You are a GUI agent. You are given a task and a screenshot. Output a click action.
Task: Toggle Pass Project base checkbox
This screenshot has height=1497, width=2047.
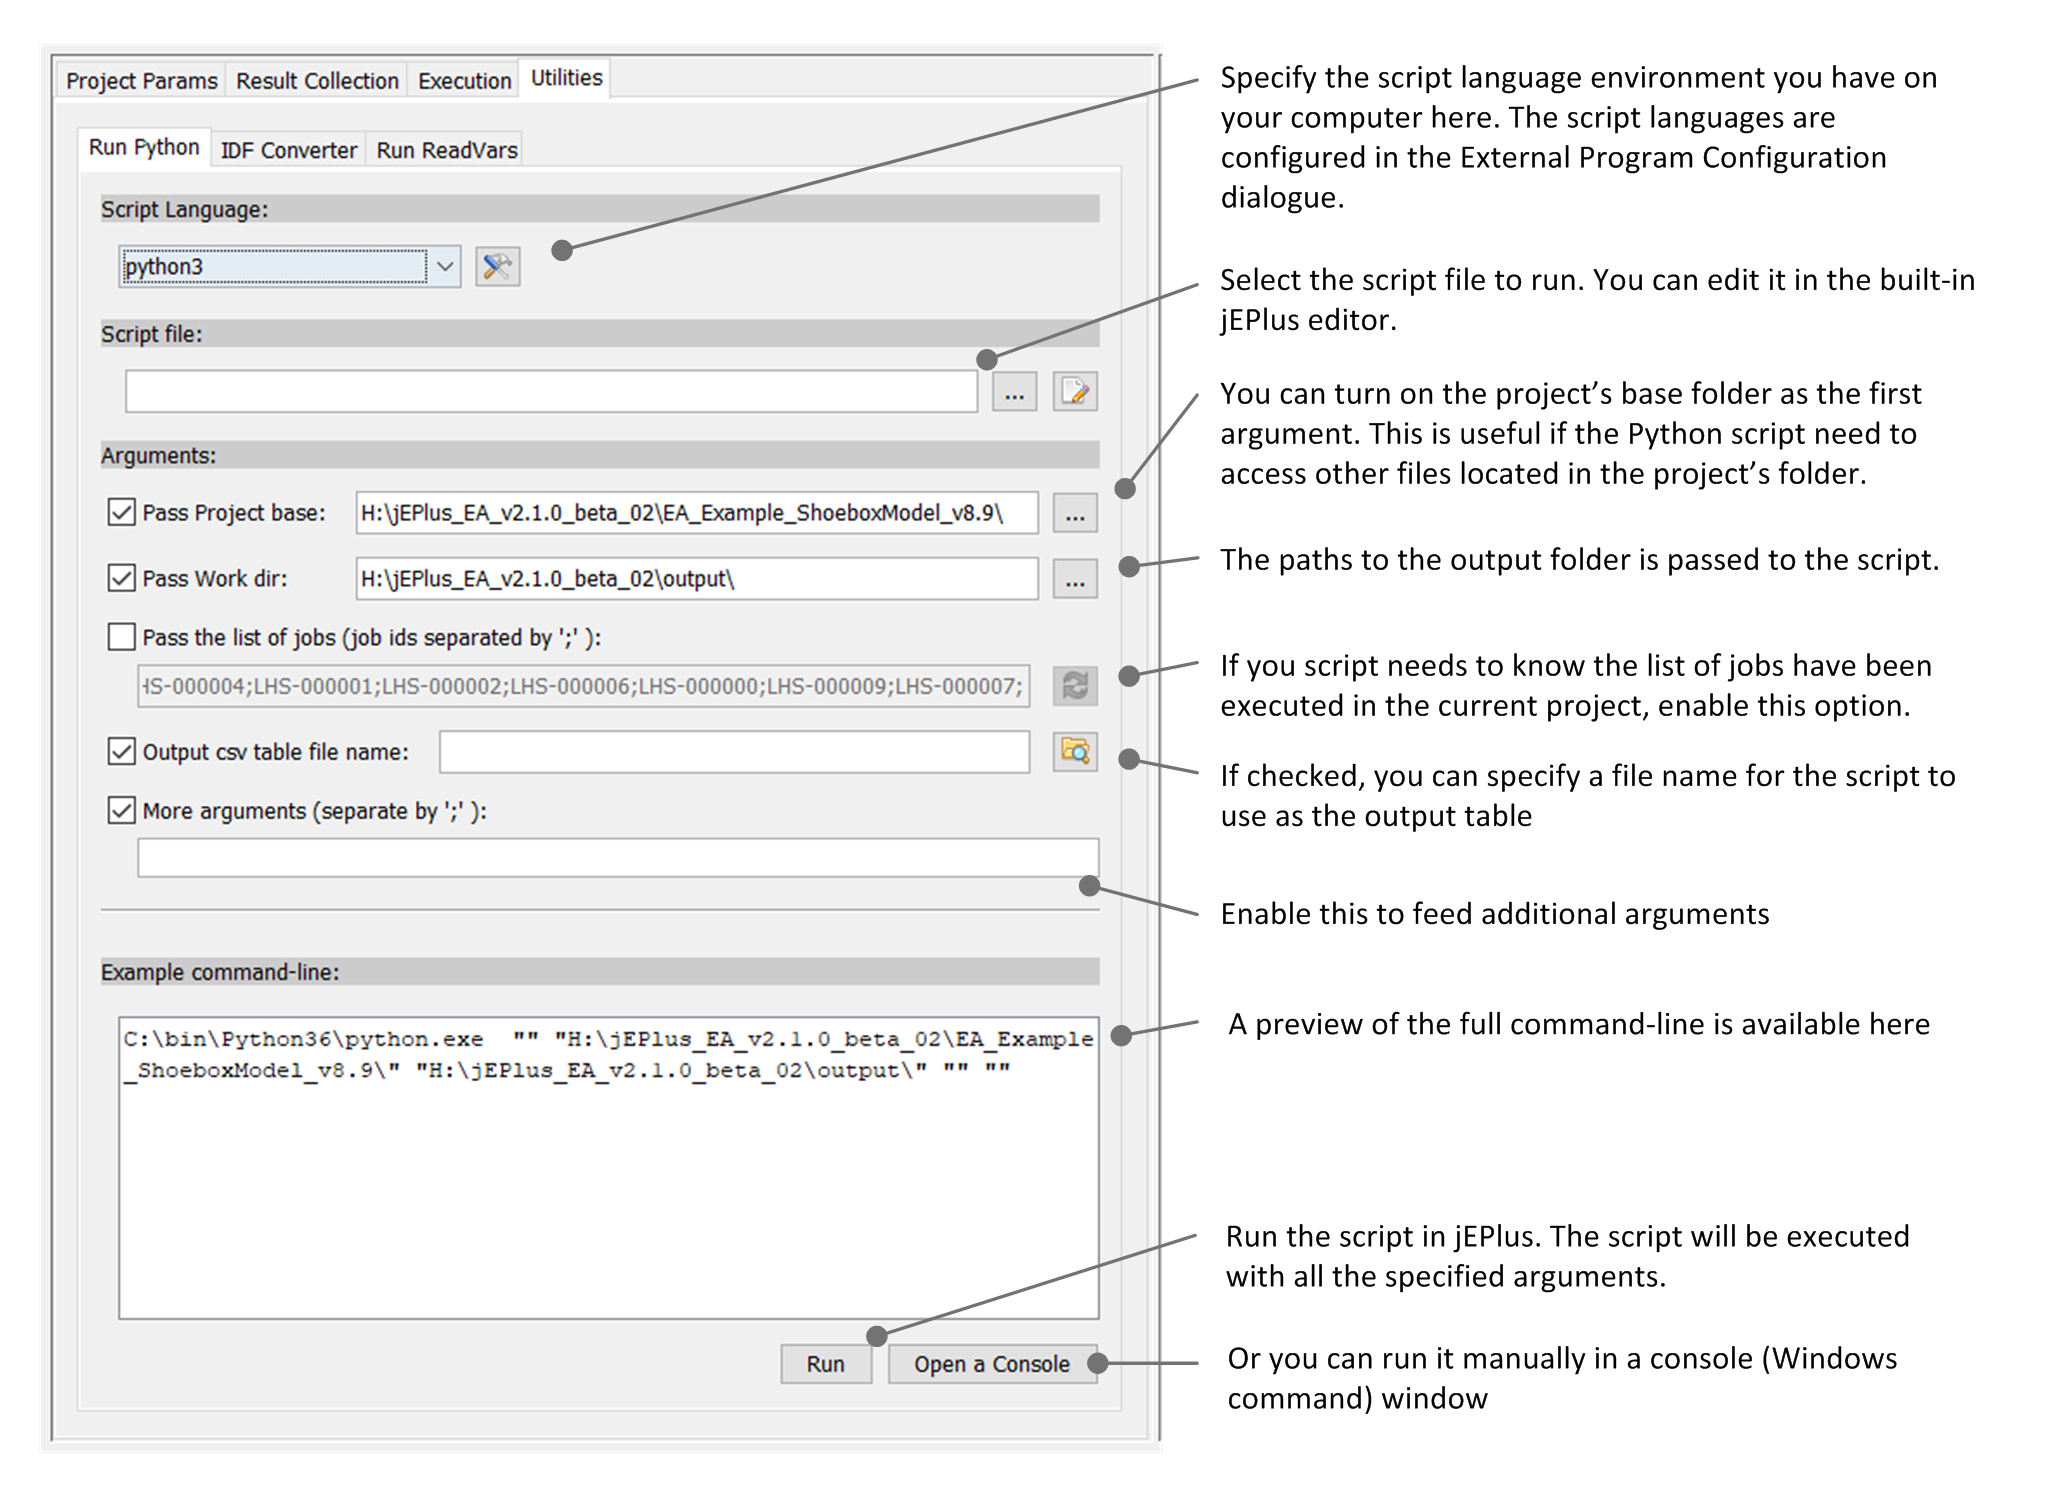pyautogui.click(x=121, y=512)
